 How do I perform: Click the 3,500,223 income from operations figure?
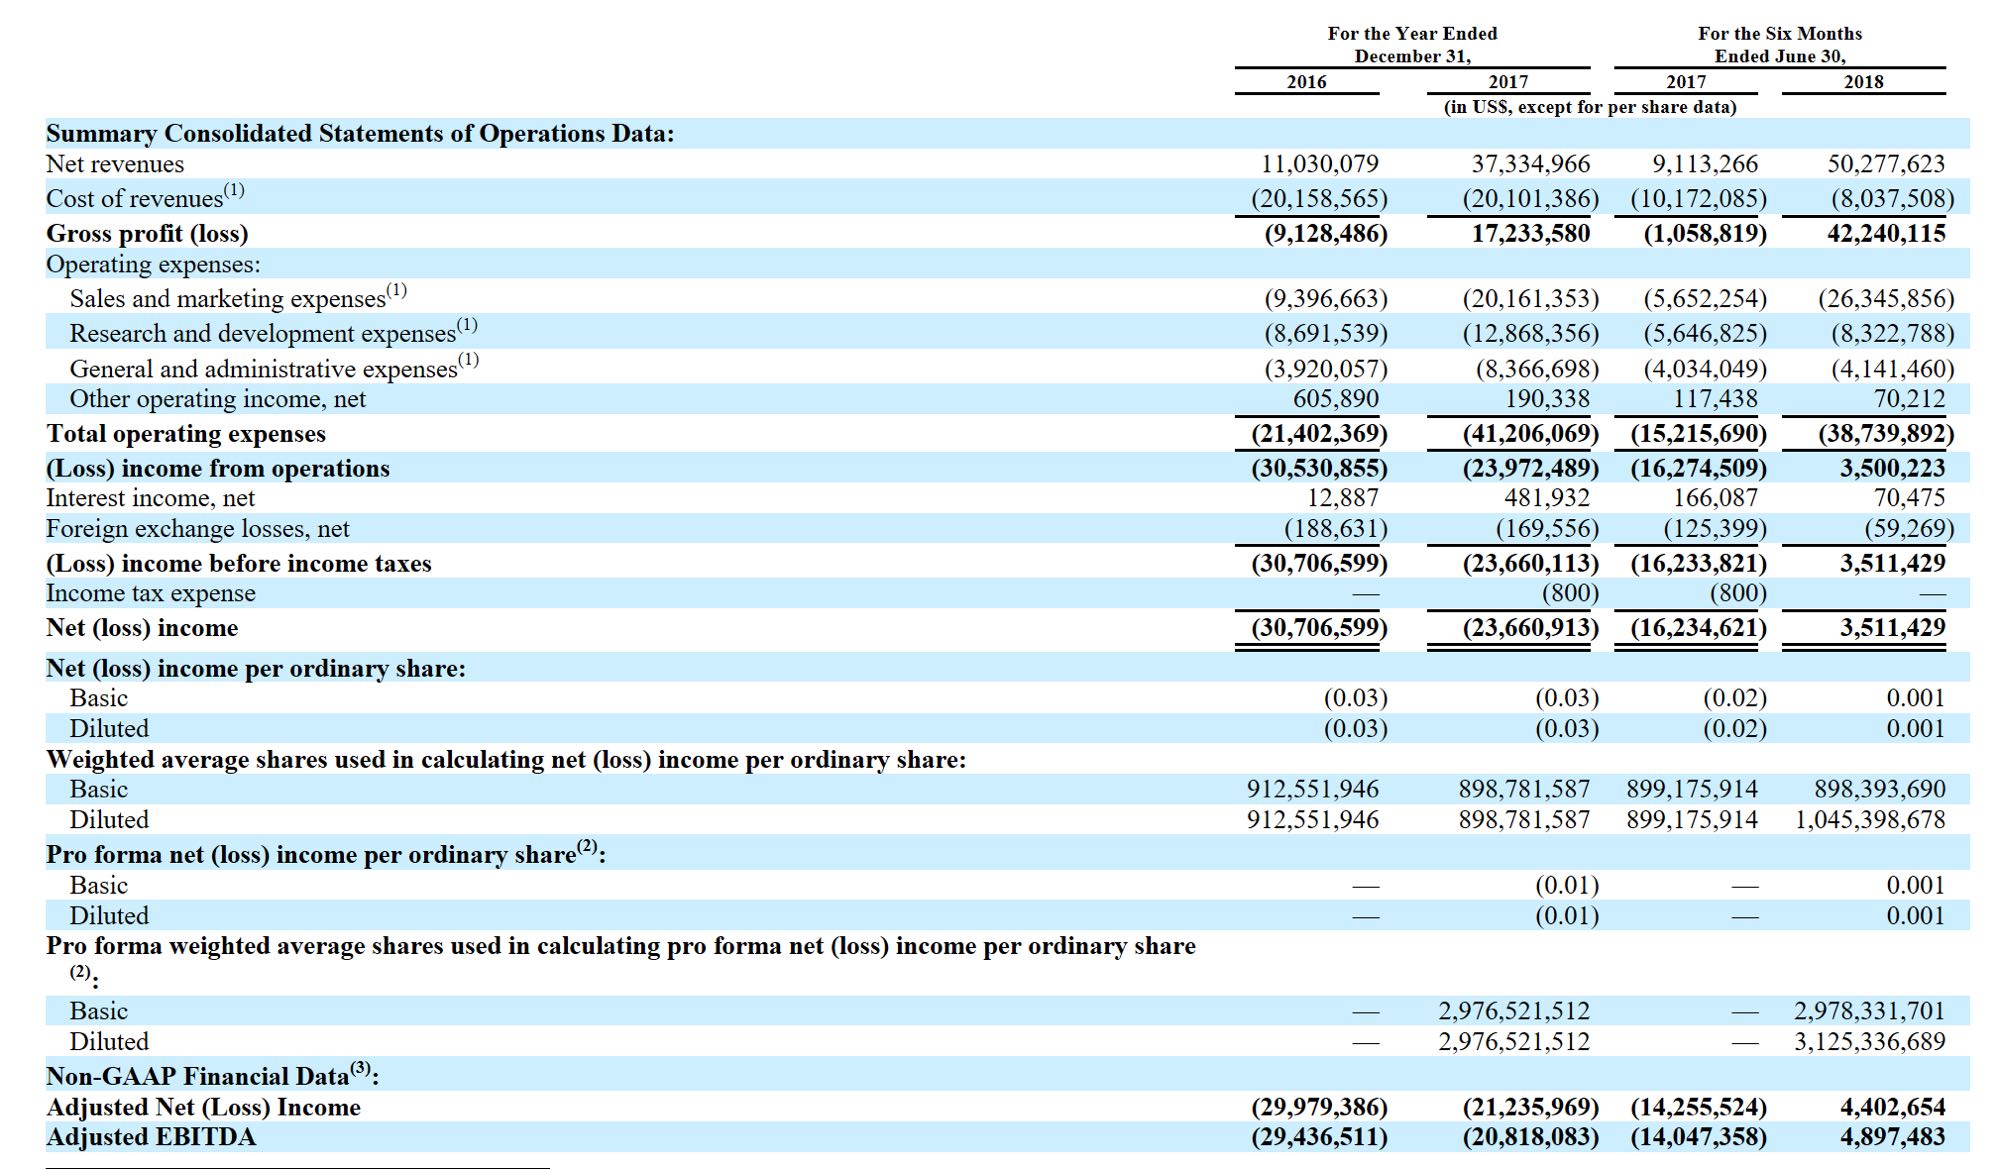pos(1892,468)
